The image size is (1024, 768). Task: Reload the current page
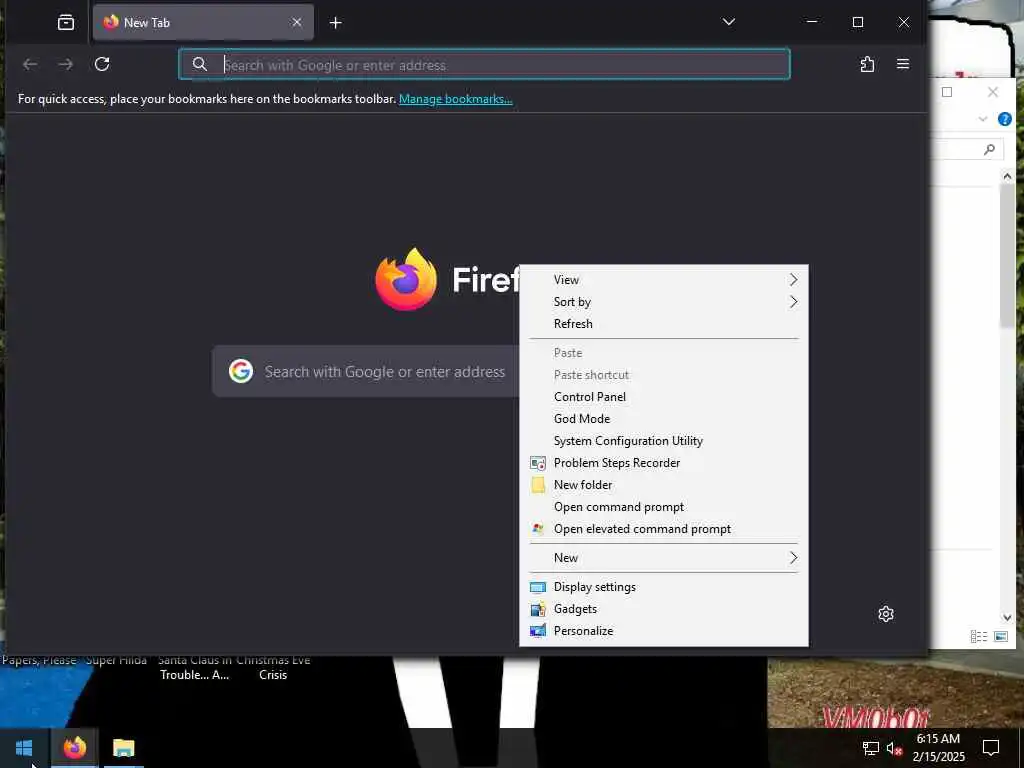pos(102,64)
